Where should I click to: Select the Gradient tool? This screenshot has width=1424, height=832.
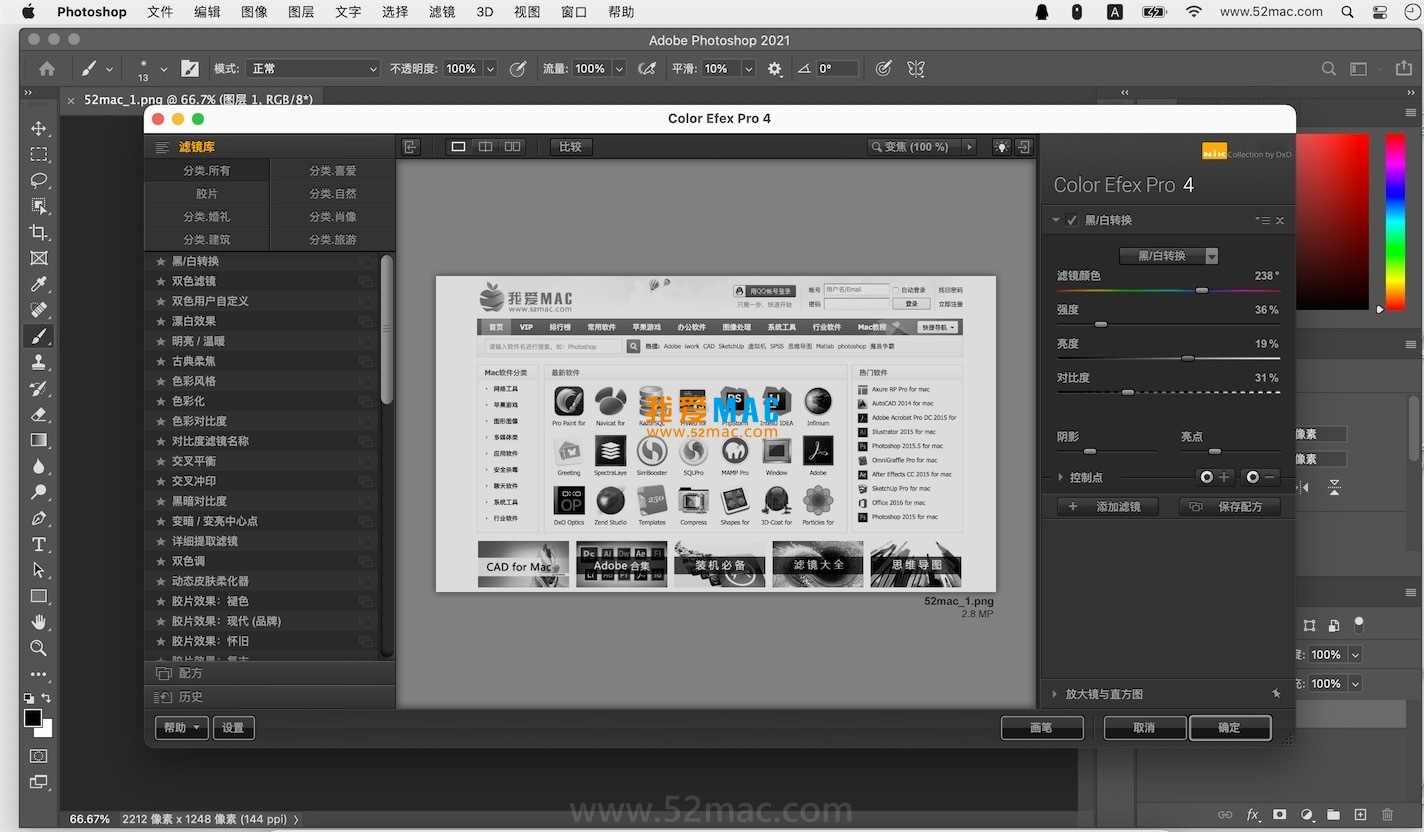(39, 440)
